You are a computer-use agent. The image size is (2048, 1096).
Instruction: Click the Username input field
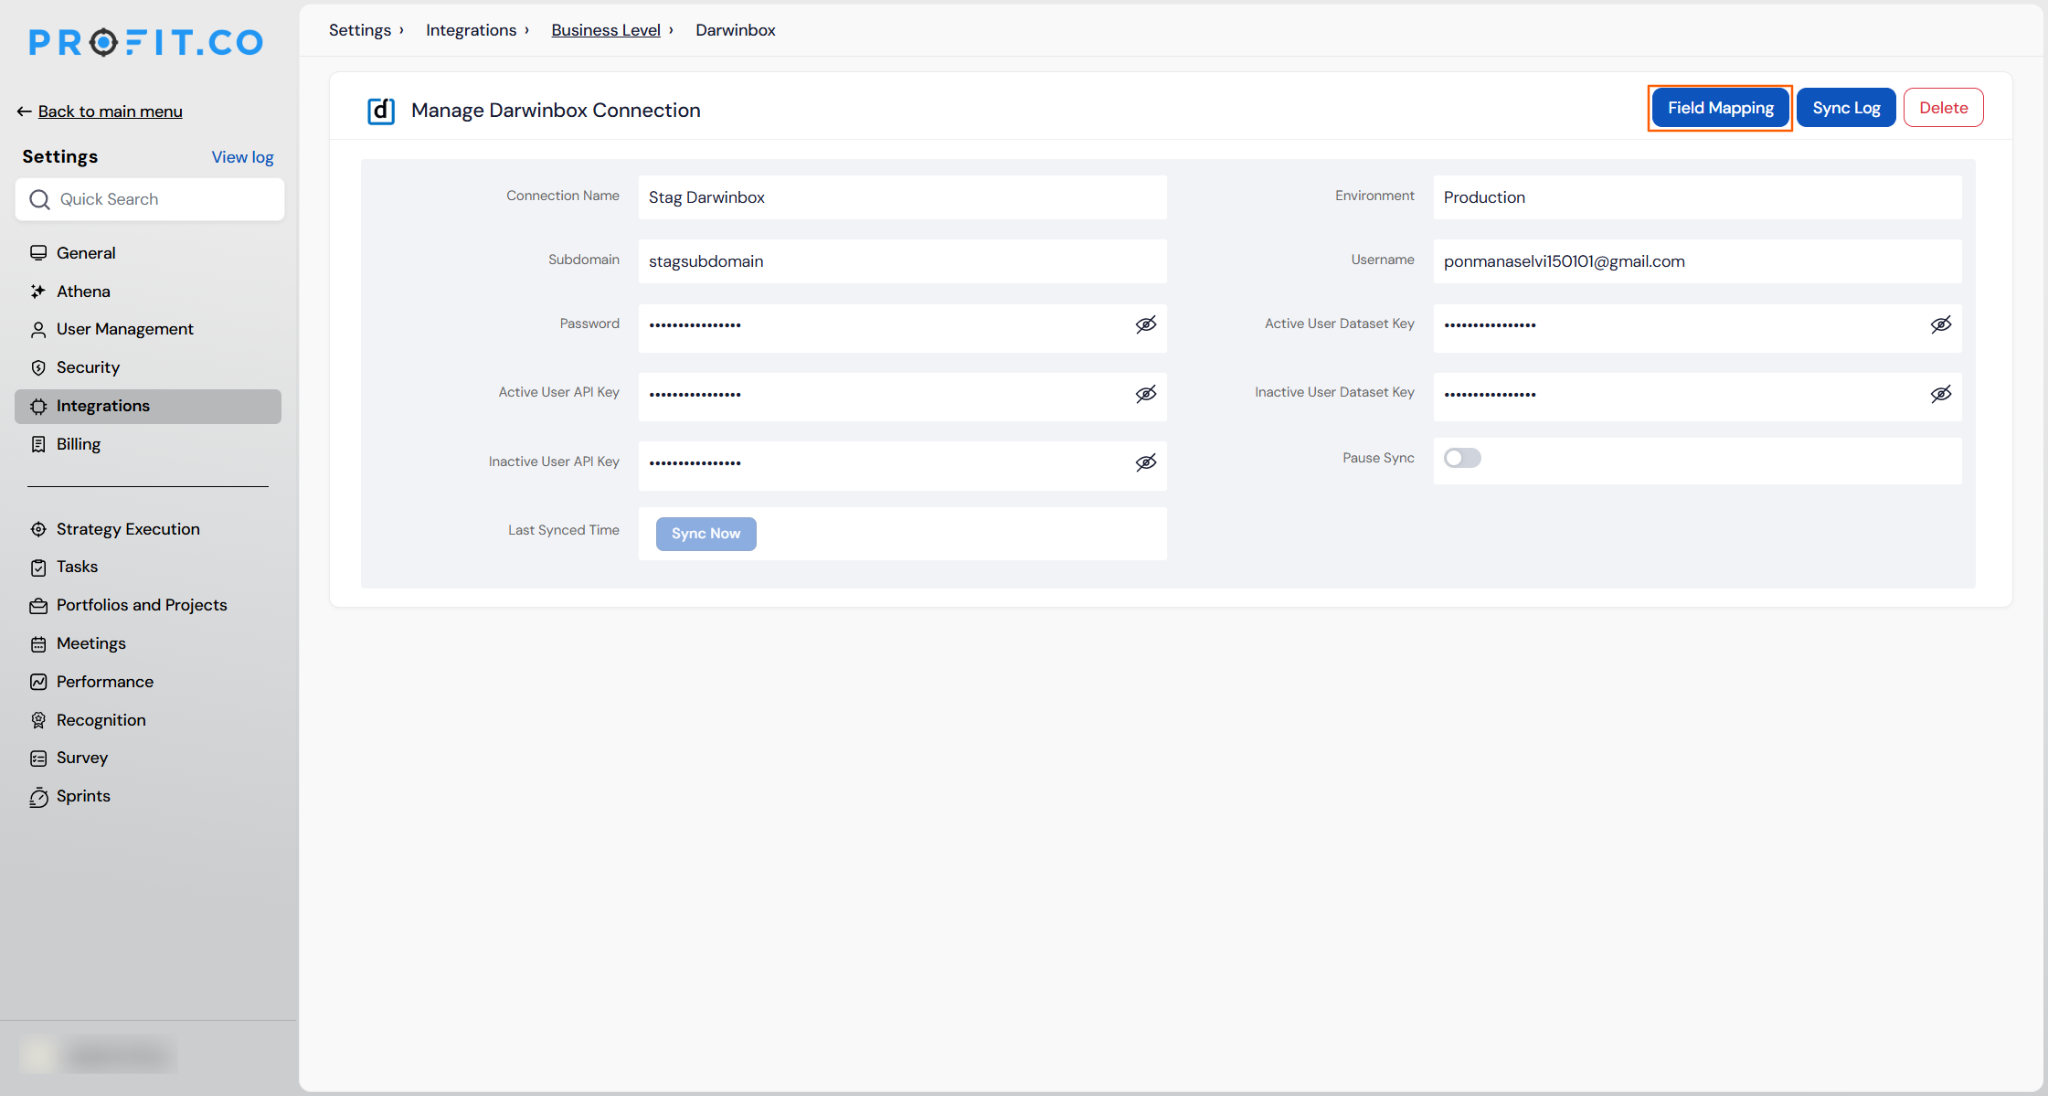(x=1697, y=261)
